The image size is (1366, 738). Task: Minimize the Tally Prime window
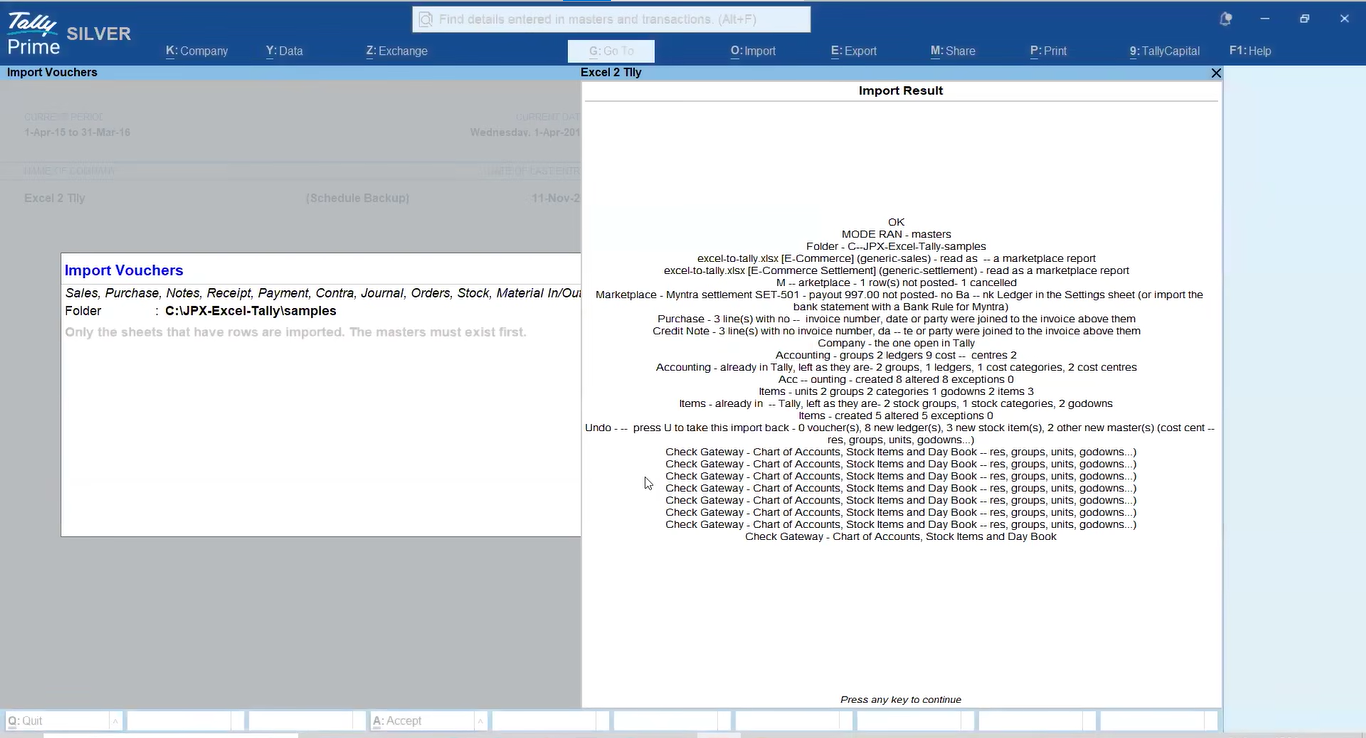click(1265, 19)
